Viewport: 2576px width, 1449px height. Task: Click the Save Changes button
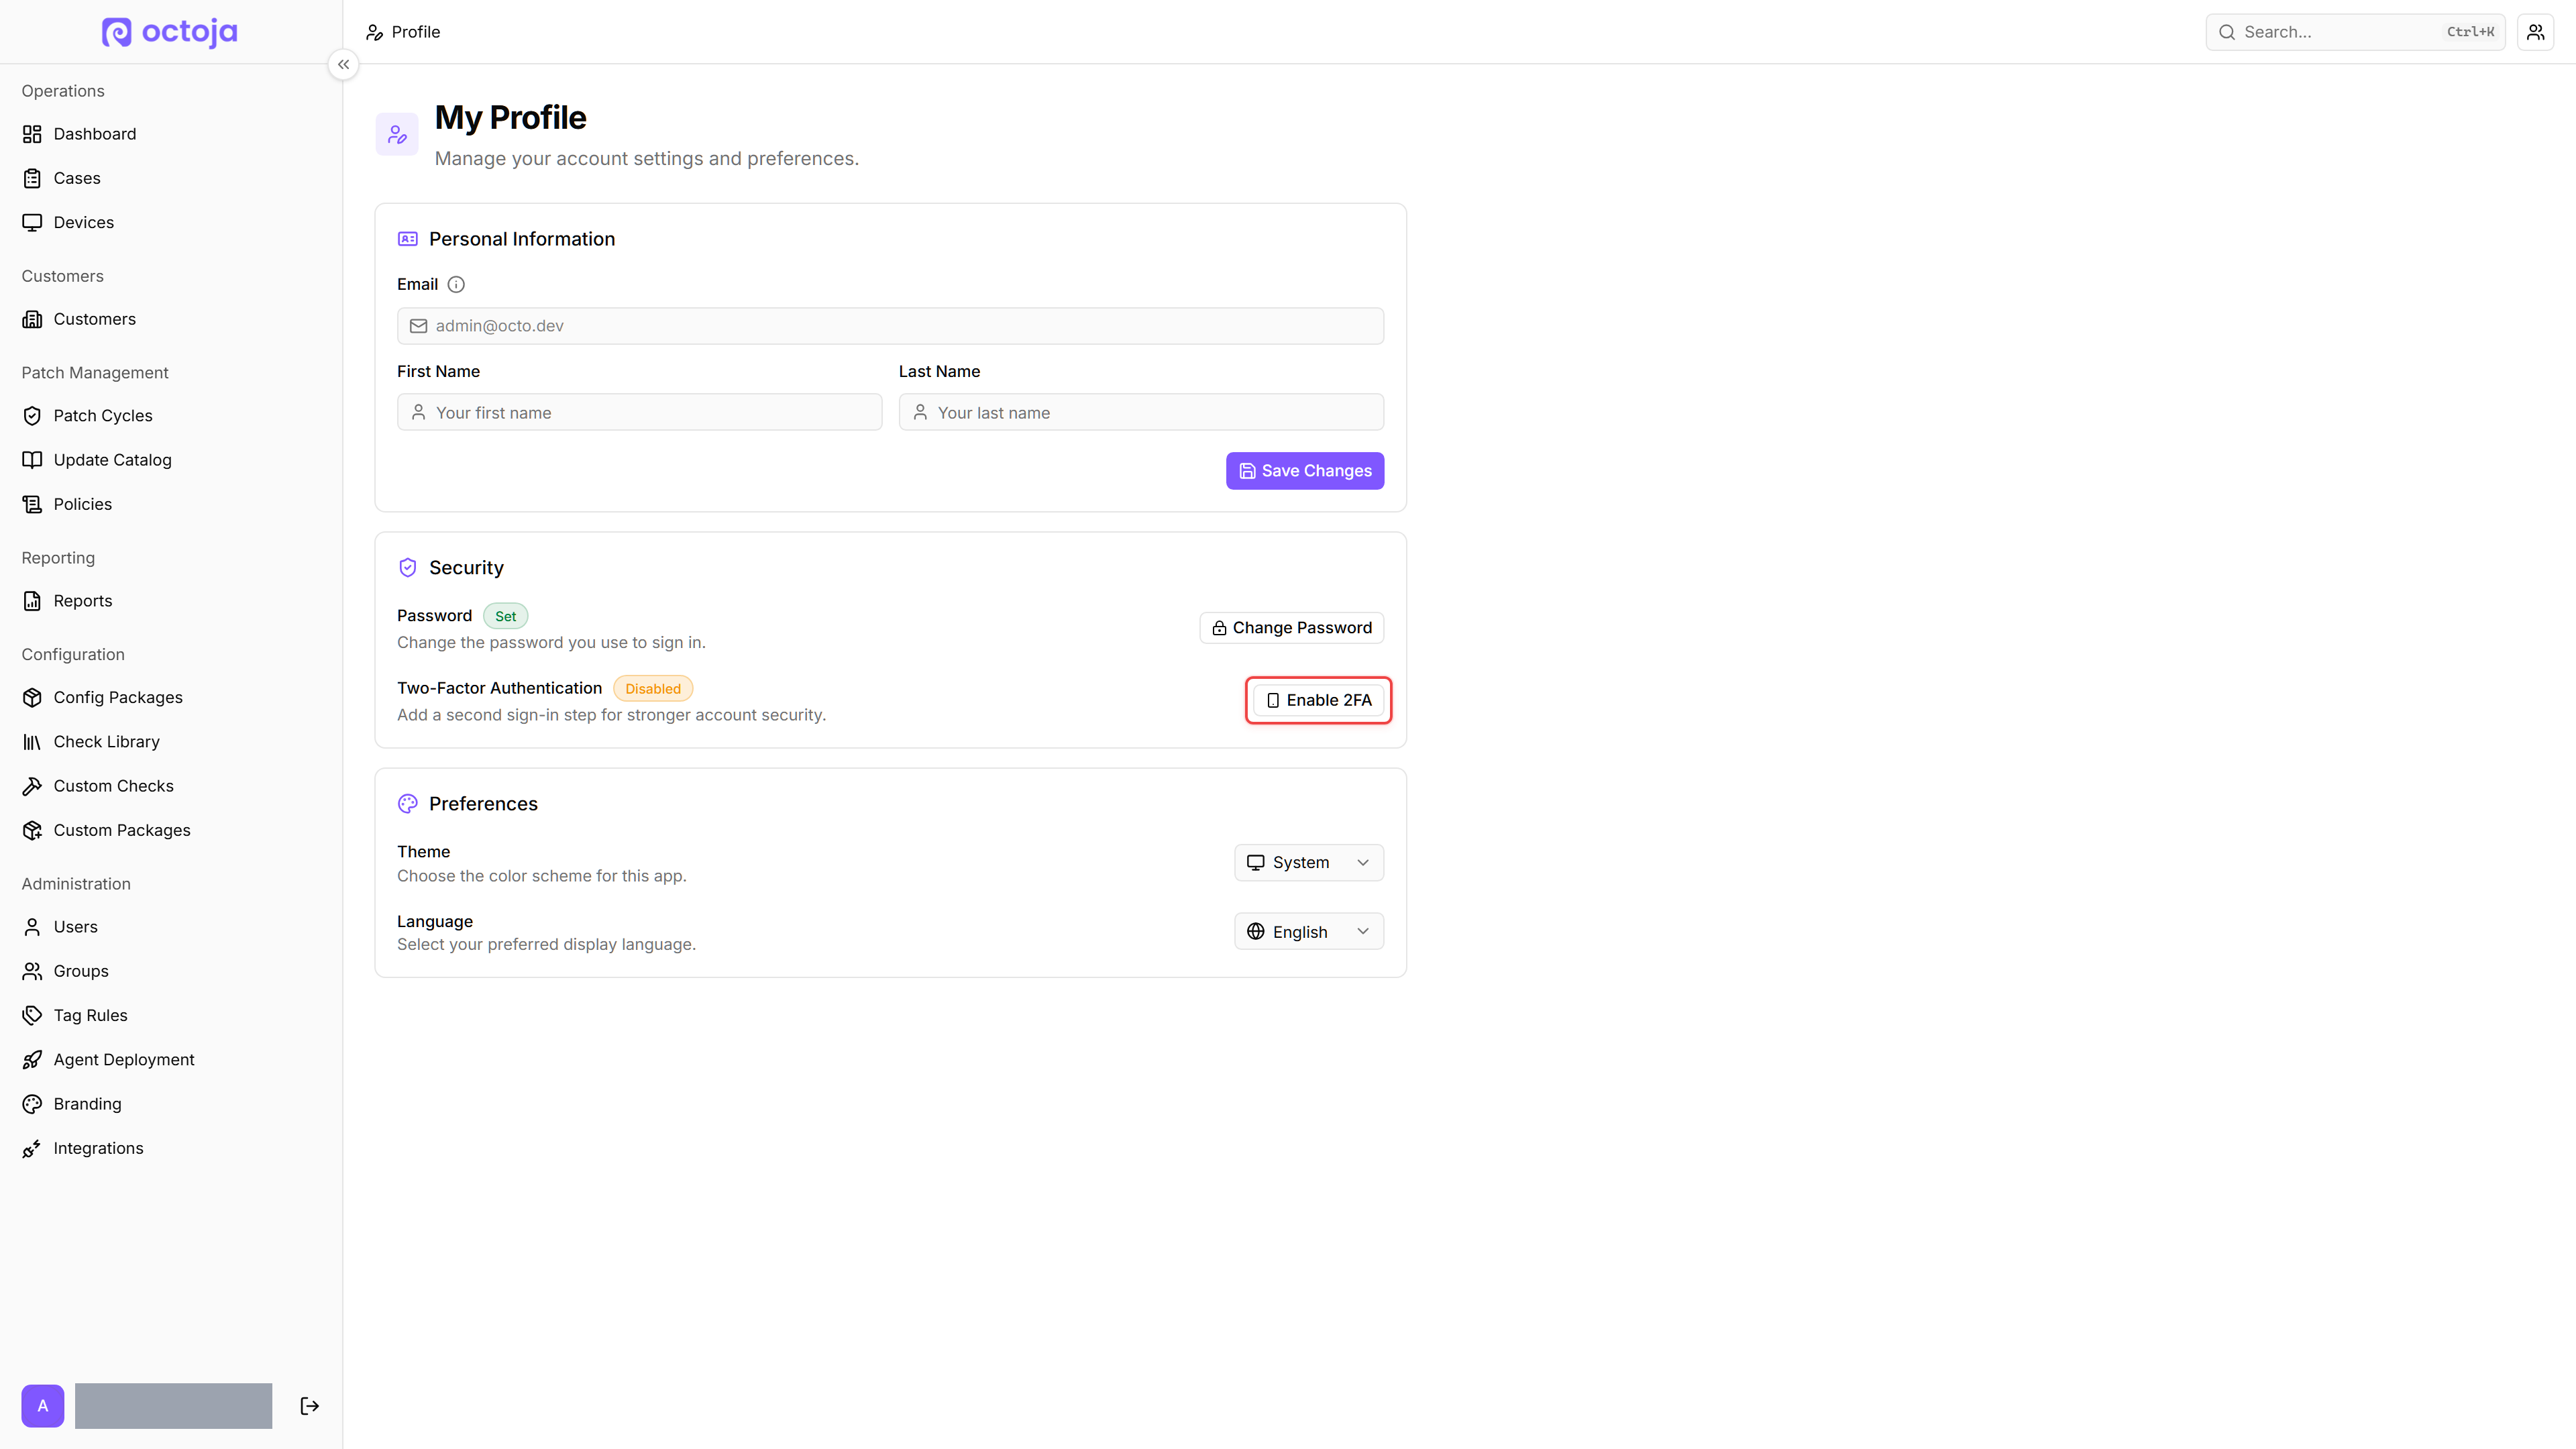1305,471
